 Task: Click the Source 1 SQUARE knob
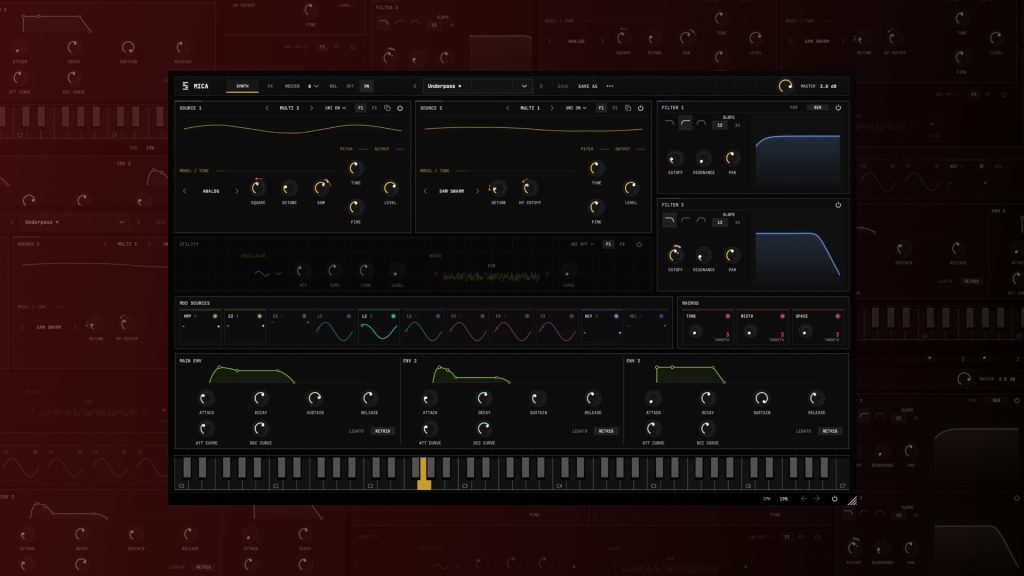258,188
